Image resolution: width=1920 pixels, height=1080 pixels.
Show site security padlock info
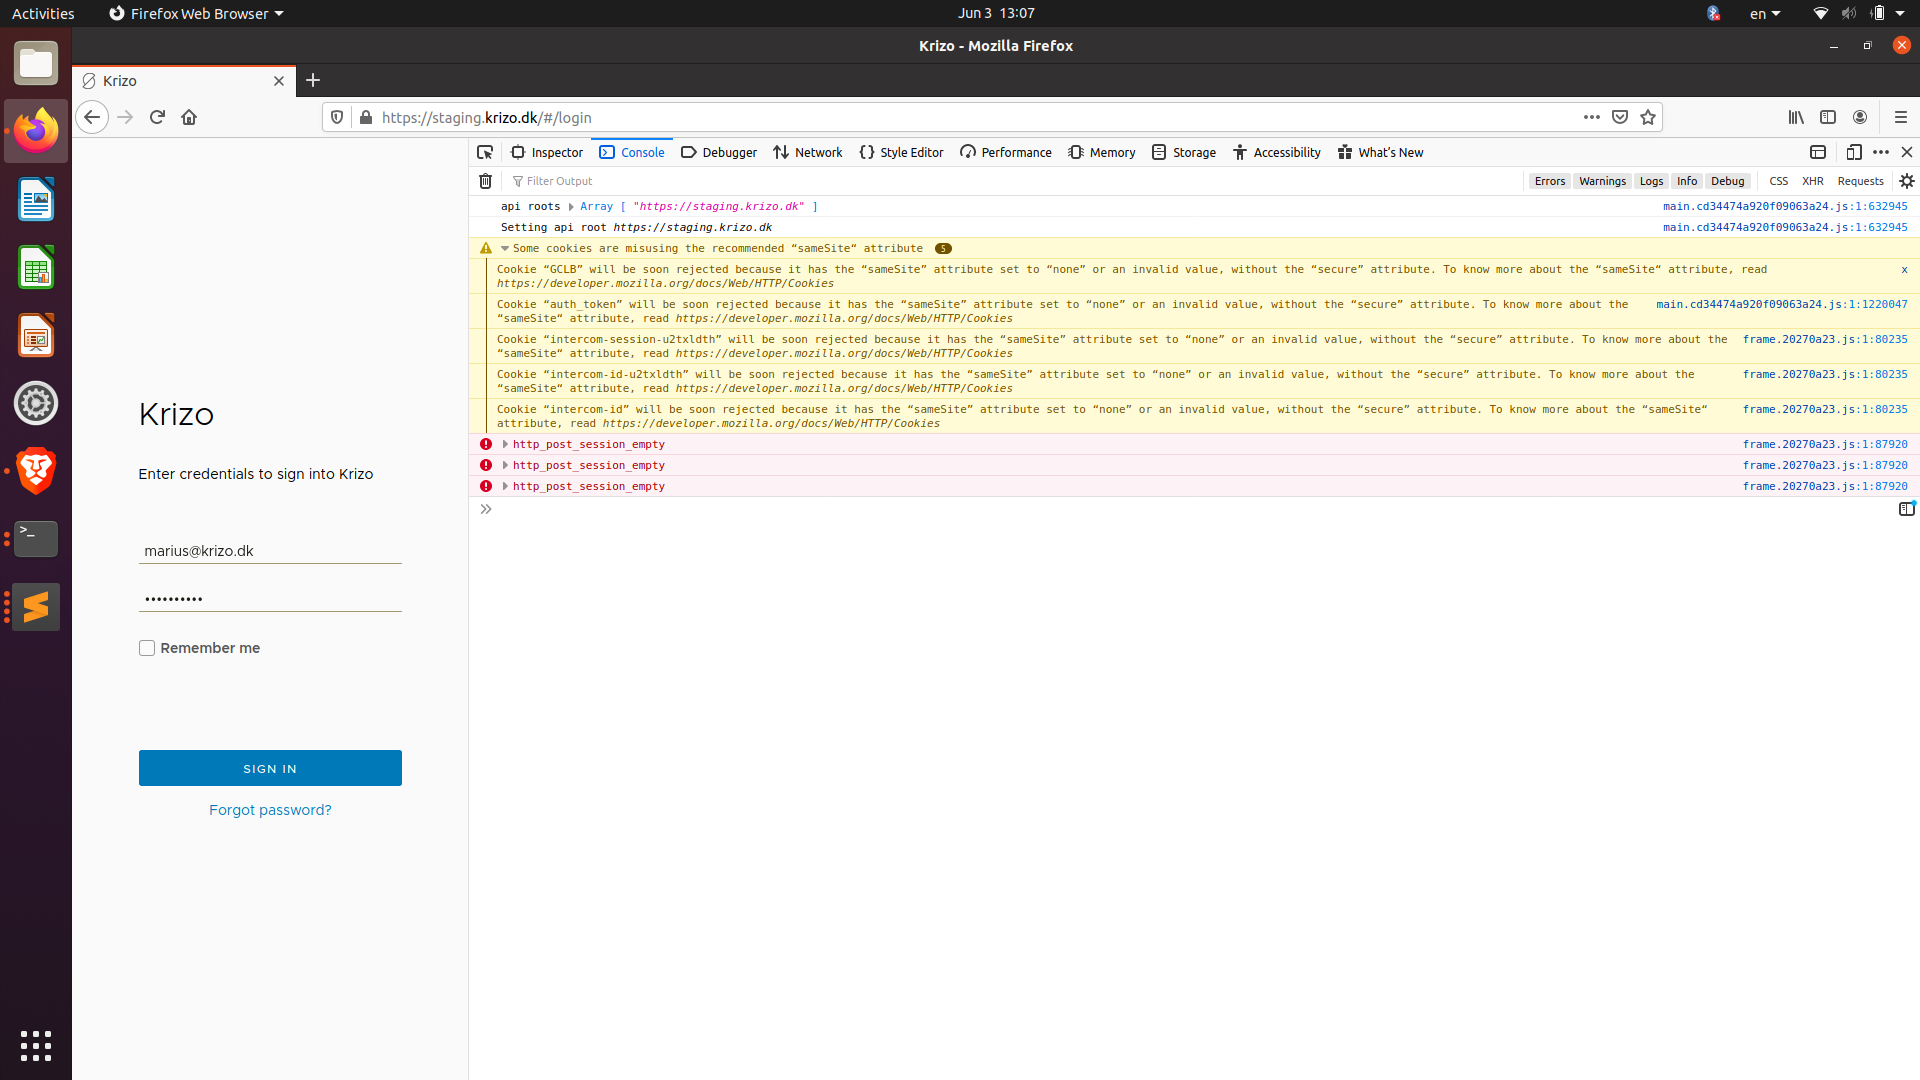point(366,117)
